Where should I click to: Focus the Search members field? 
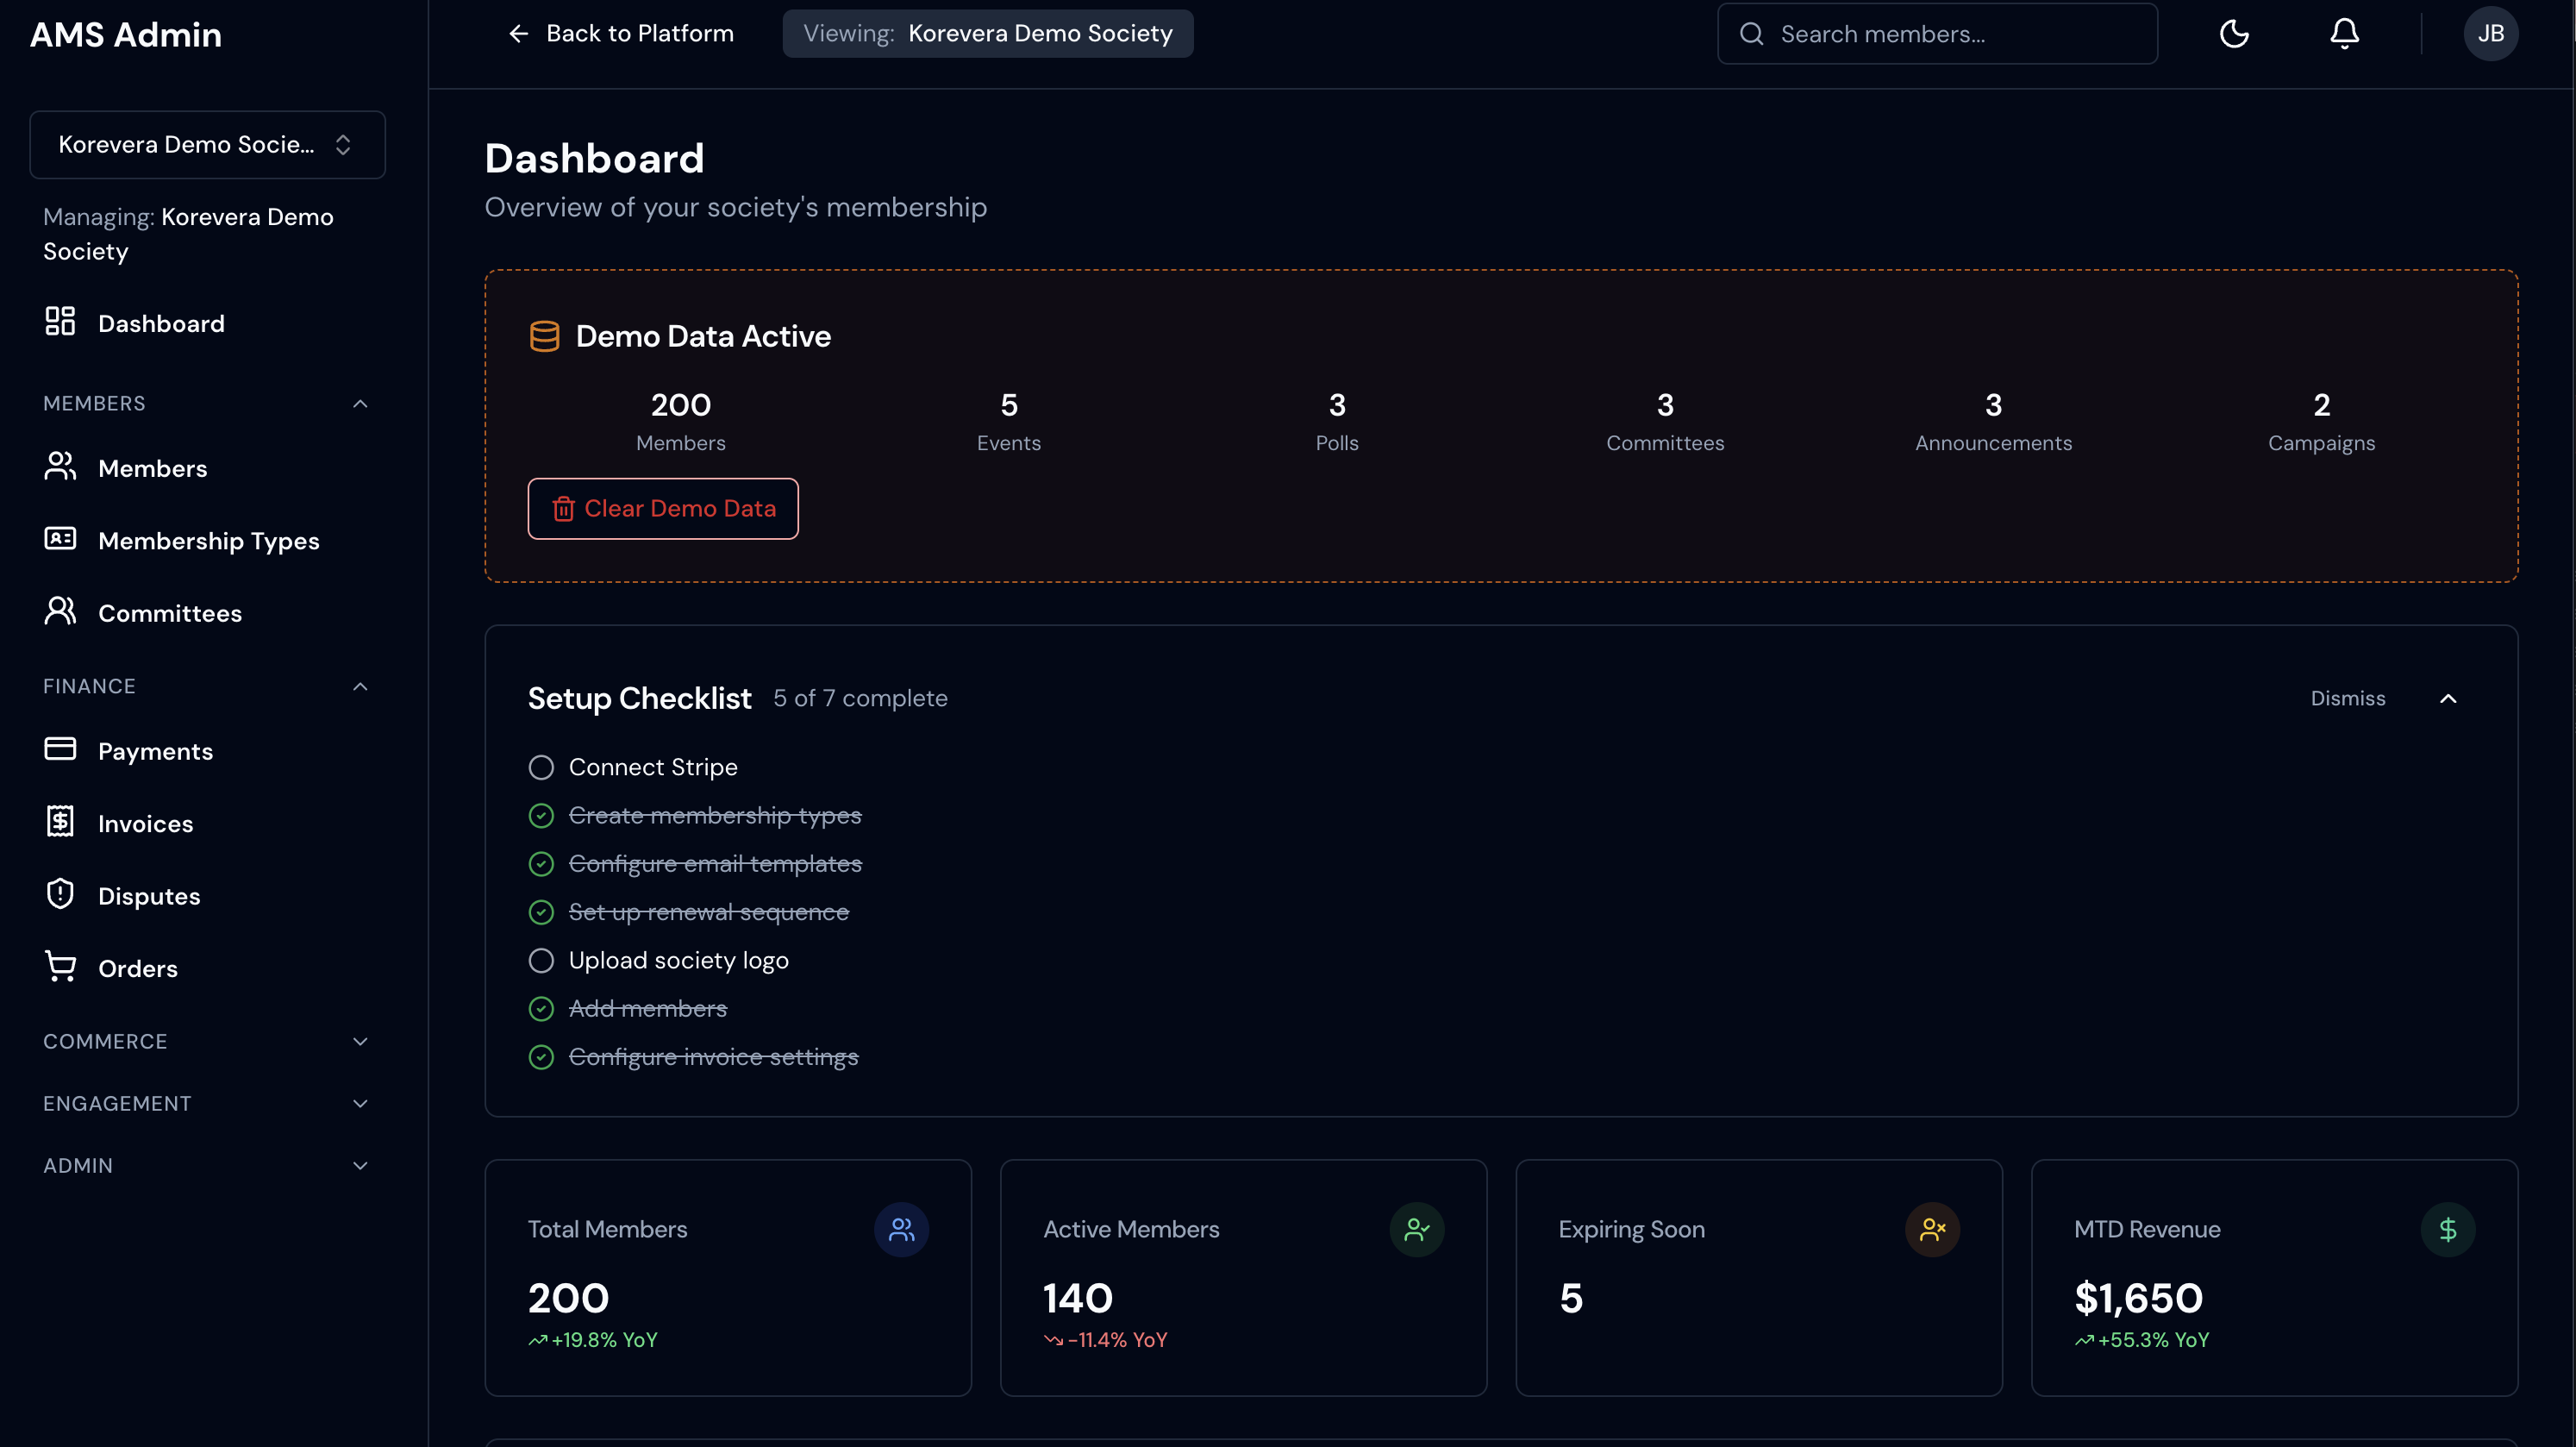(1937, 34)
